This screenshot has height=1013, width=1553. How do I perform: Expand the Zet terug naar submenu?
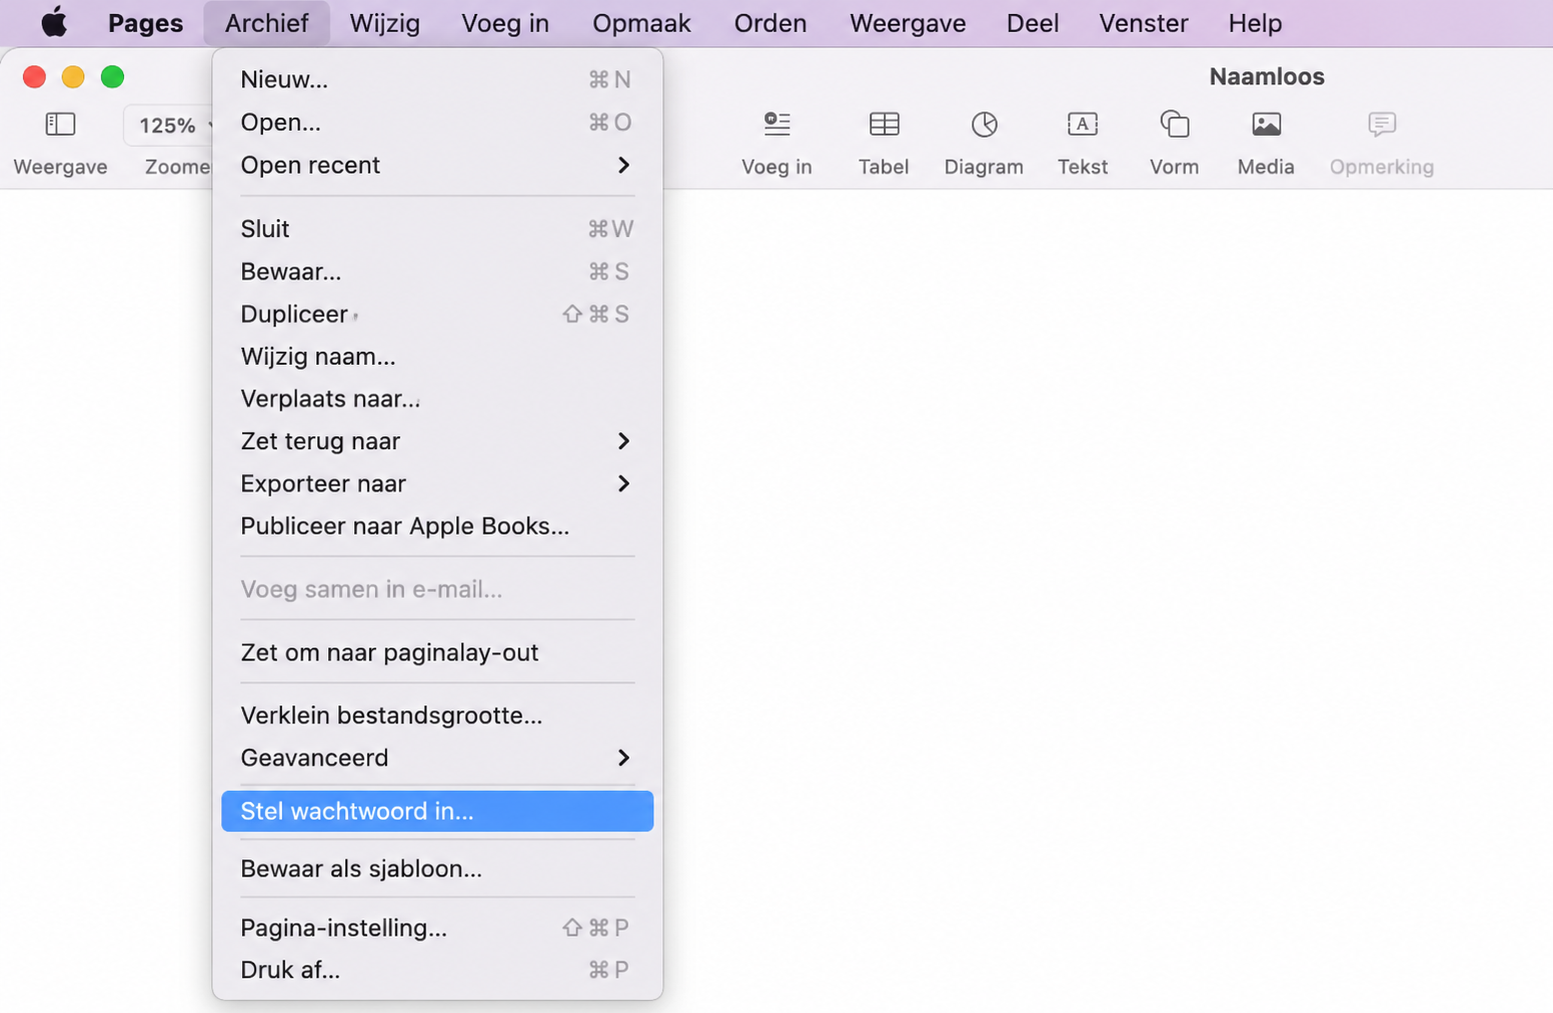437,441
